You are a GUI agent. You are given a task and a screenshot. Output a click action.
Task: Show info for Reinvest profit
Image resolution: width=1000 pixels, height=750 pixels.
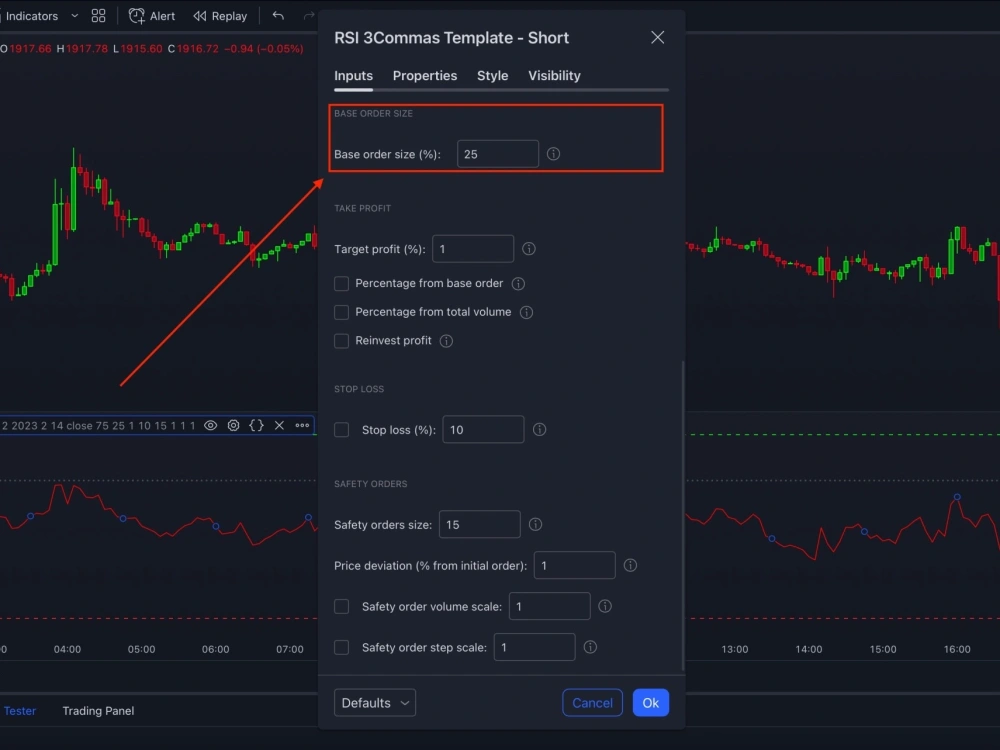[446, 341]
